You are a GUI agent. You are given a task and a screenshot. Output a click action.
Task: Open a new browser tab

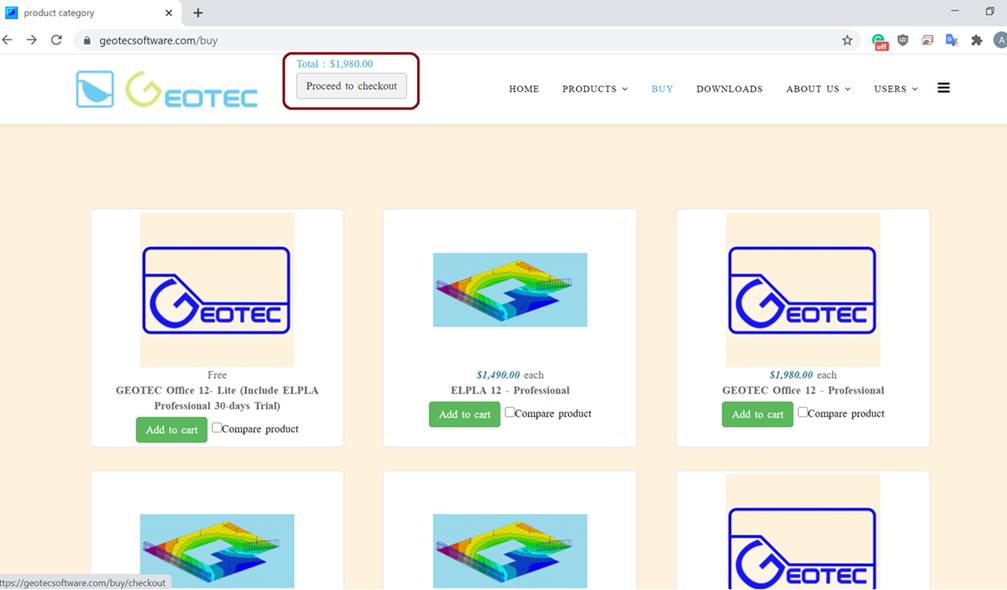198,13
